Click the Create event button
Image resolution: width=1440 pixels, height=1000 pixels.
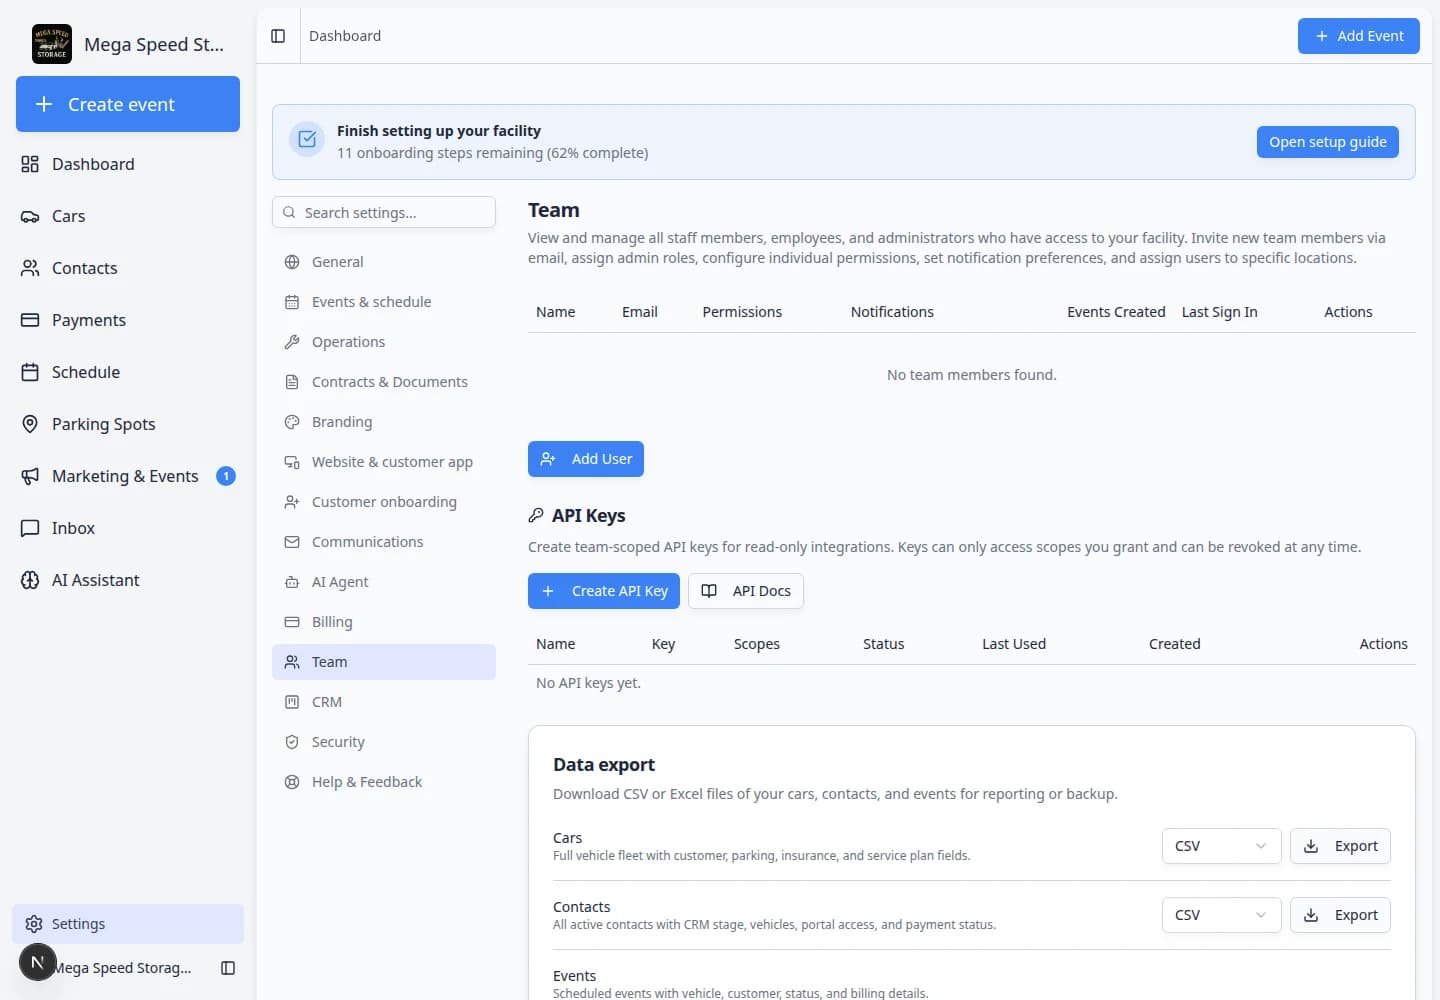click(x=128, y=104)
